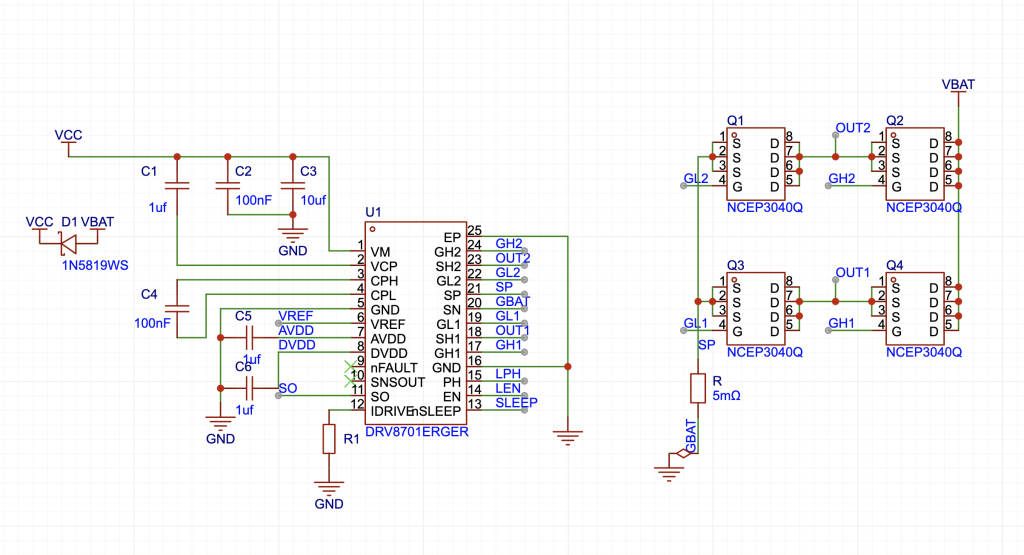Click the LPH net label at PH pin
The height and width of the screenshot is (555, 1024).
point(508,374)
